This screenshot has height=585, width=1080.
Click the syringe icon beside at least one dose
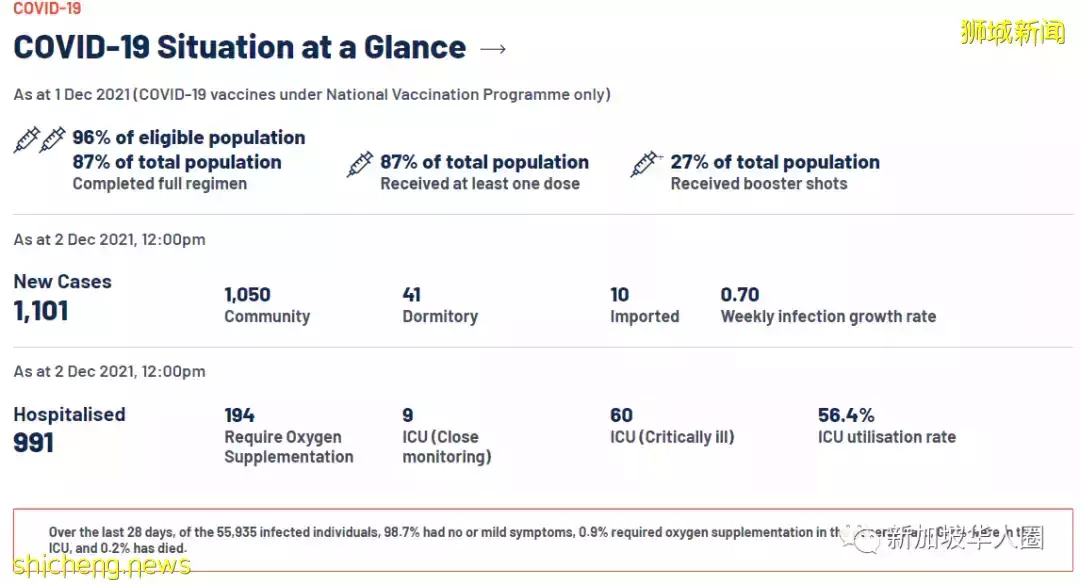pyautogui.click(x=360, y=164)
